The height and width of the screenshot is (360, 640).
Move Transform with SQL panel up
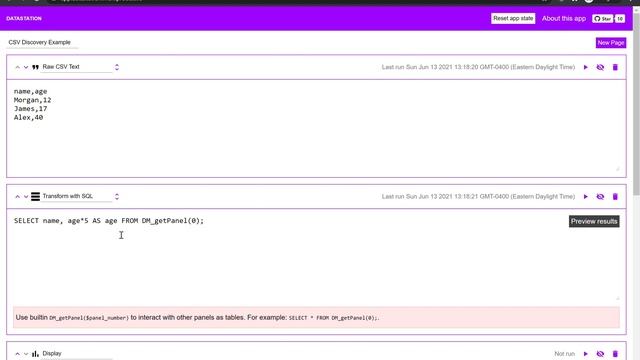click(18, 197)
